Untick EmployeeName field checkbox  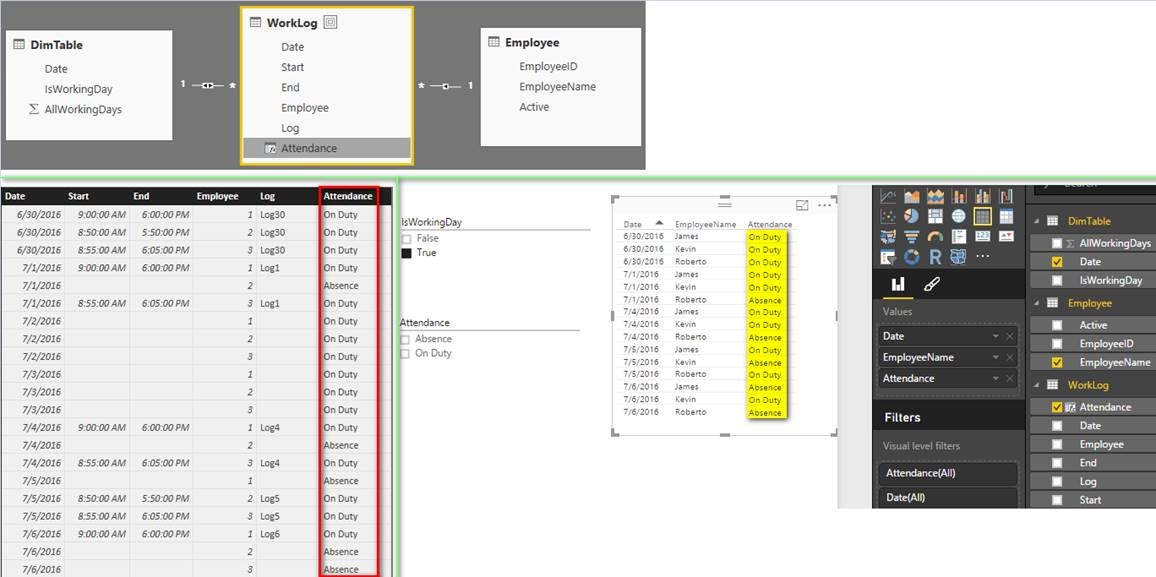click(1057, 363)
